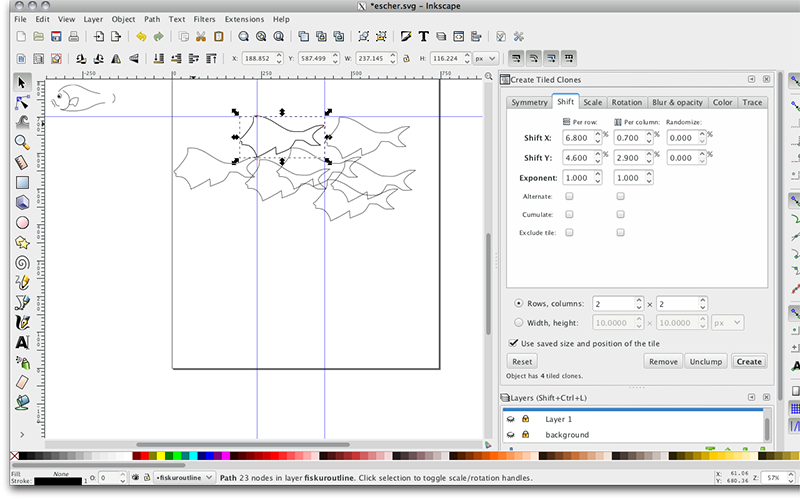Select the Rows, columns radio button
This screenshot has width=800, height=500.
[x=518, y=303]
